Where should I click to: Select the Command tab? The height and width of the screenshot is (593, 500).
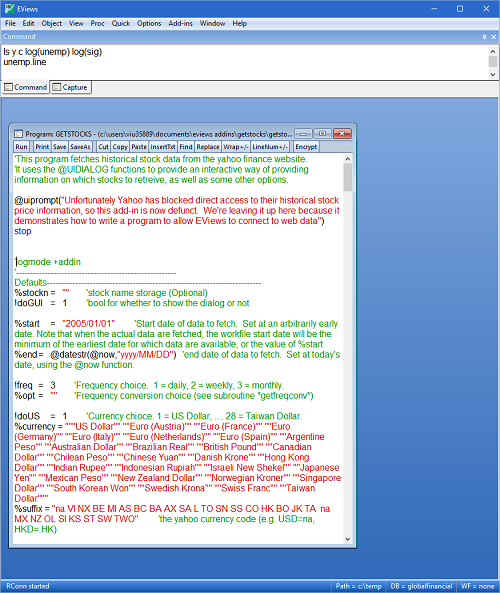point(26,87)
